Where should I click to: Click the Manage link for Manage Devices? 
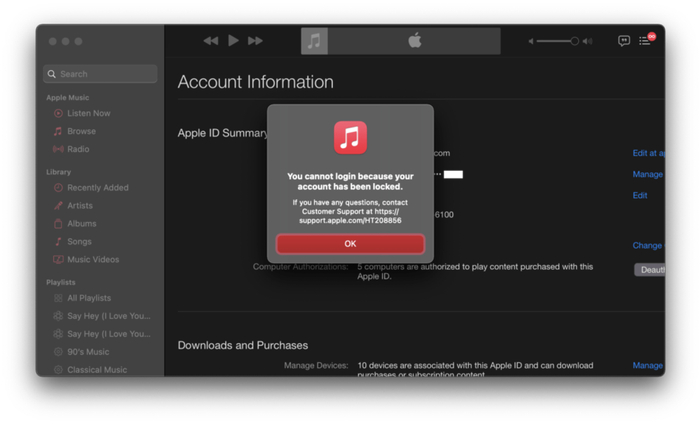[x=647, y=366]
